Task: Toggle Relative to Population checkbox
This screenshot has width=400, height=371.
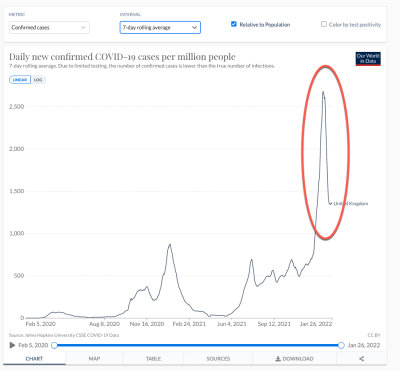Action: pyautogui.click(x=234, y=24)
